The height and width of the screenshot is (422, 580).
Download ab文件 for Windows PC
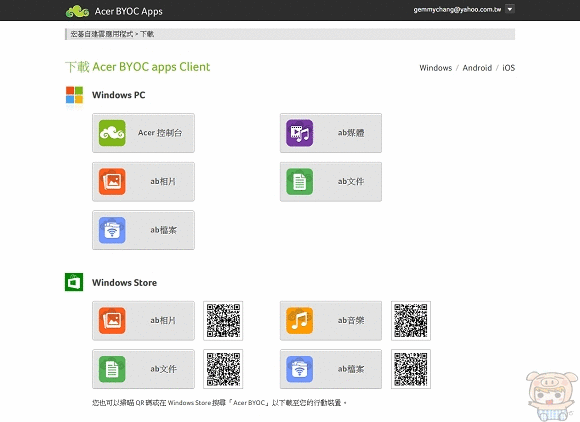pyautogui.click(x=331, y=182)
